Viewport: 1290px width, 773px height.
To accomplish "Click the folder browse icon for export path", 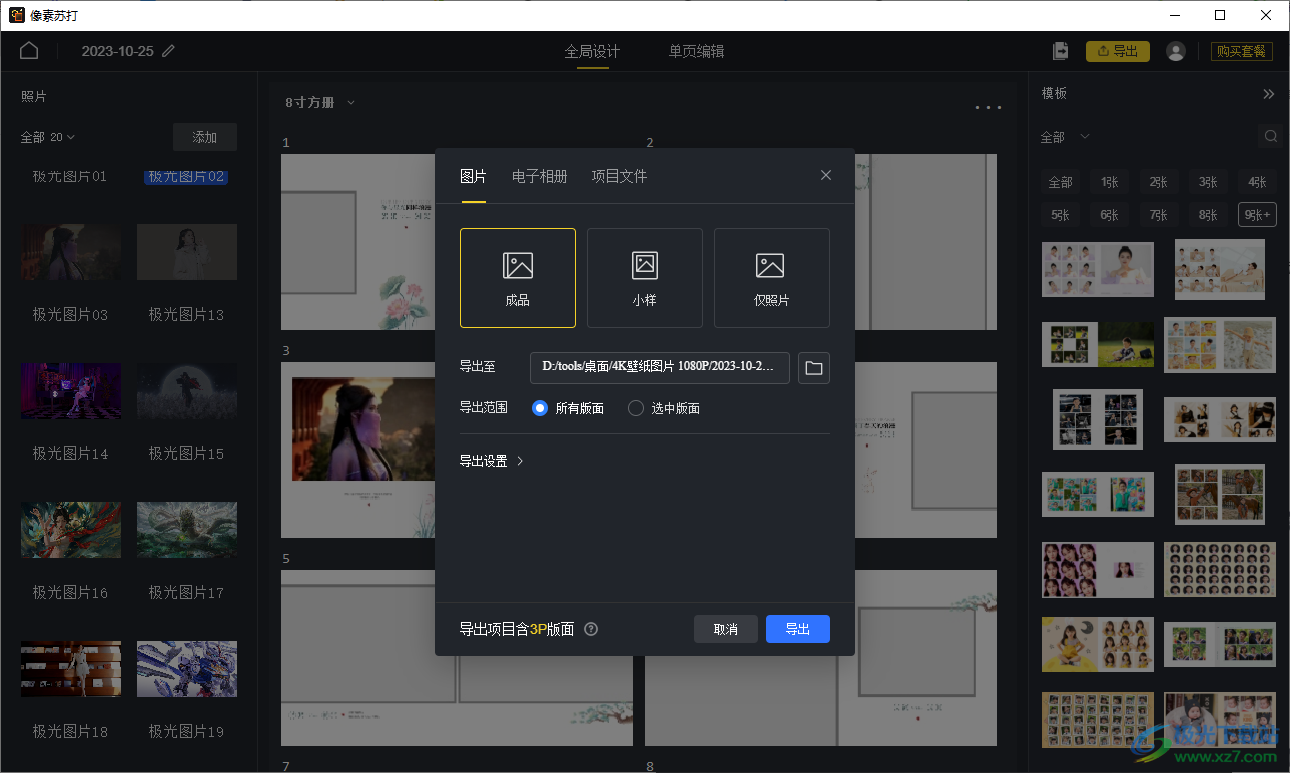I will coord(814,368).
